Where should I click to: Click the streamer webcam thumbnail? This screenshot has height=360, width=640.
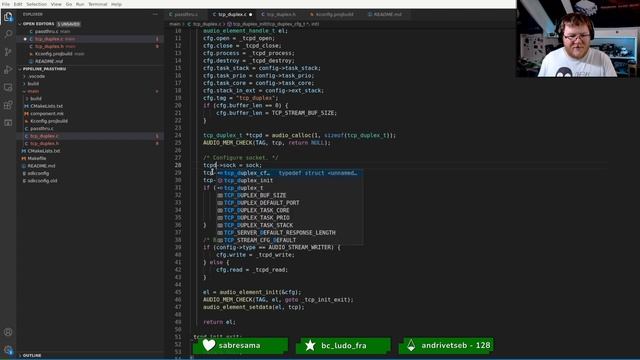click(x=578, y=38)
